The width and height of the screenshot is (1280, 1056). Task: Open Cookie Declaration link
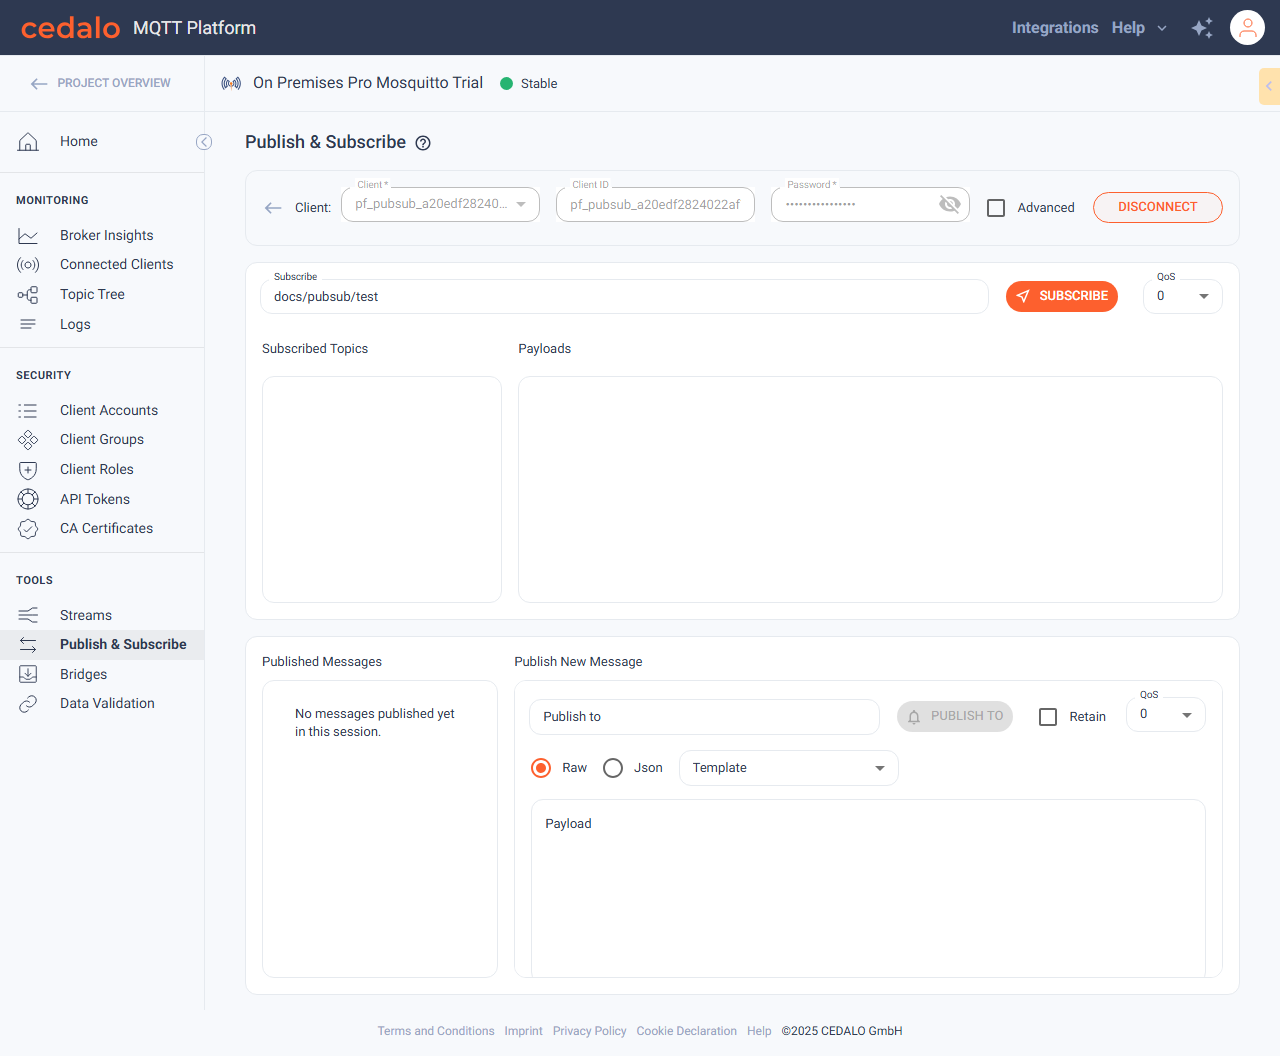687,1031
